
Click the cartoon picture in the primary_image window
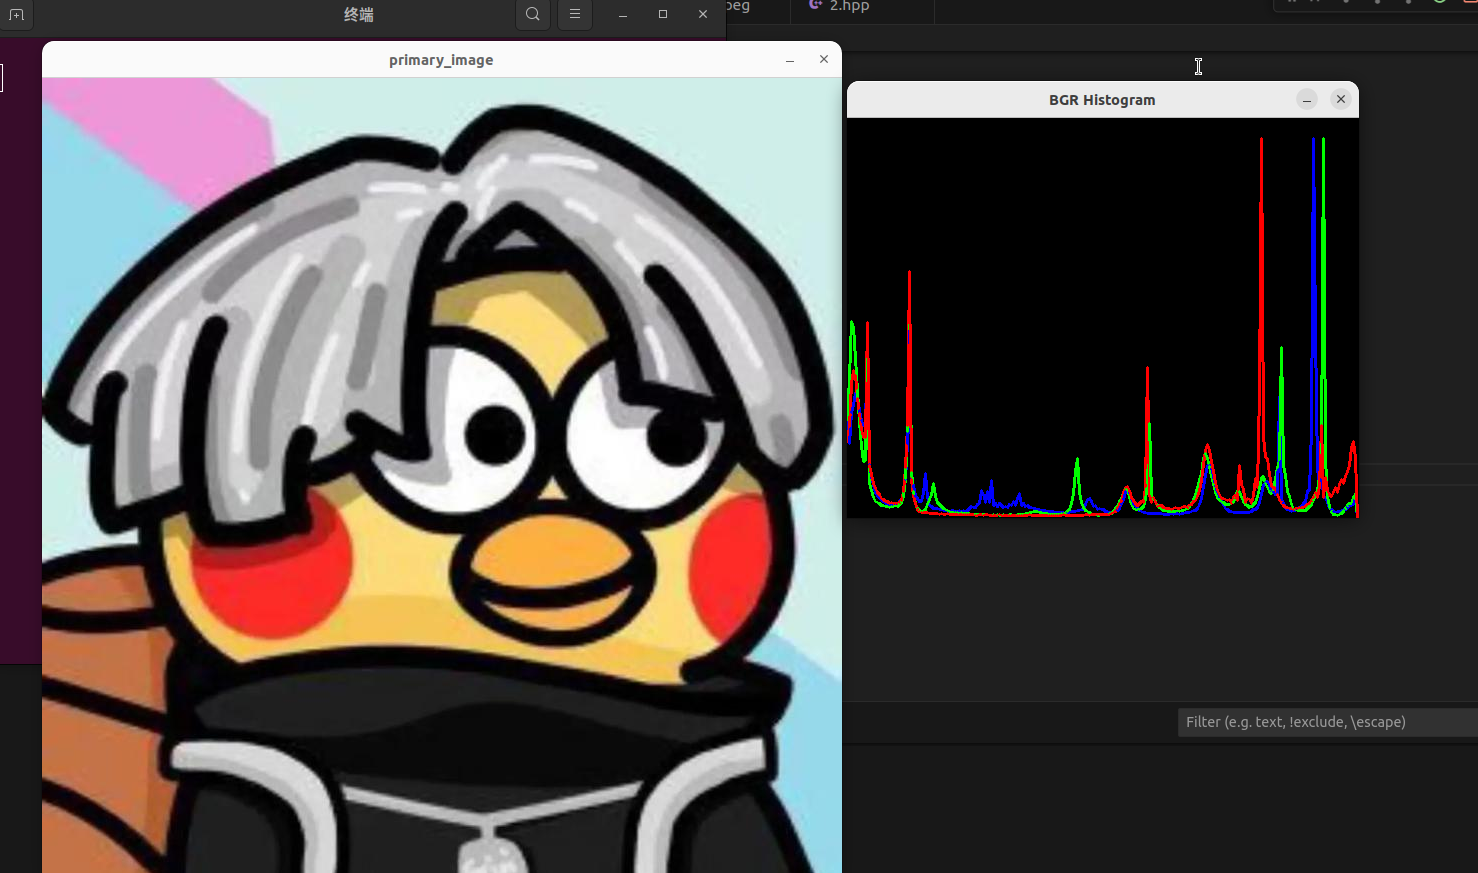(x=442, y=475)
